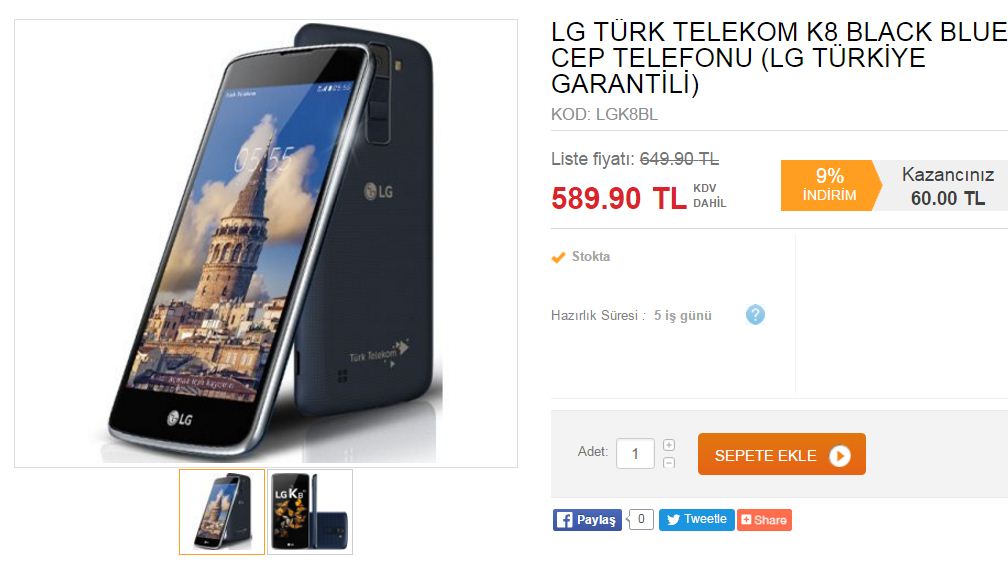Screen dimensions: 1008x564
Task: Select the LG K8 second thumbnail
Action: (x=310, y=512)
